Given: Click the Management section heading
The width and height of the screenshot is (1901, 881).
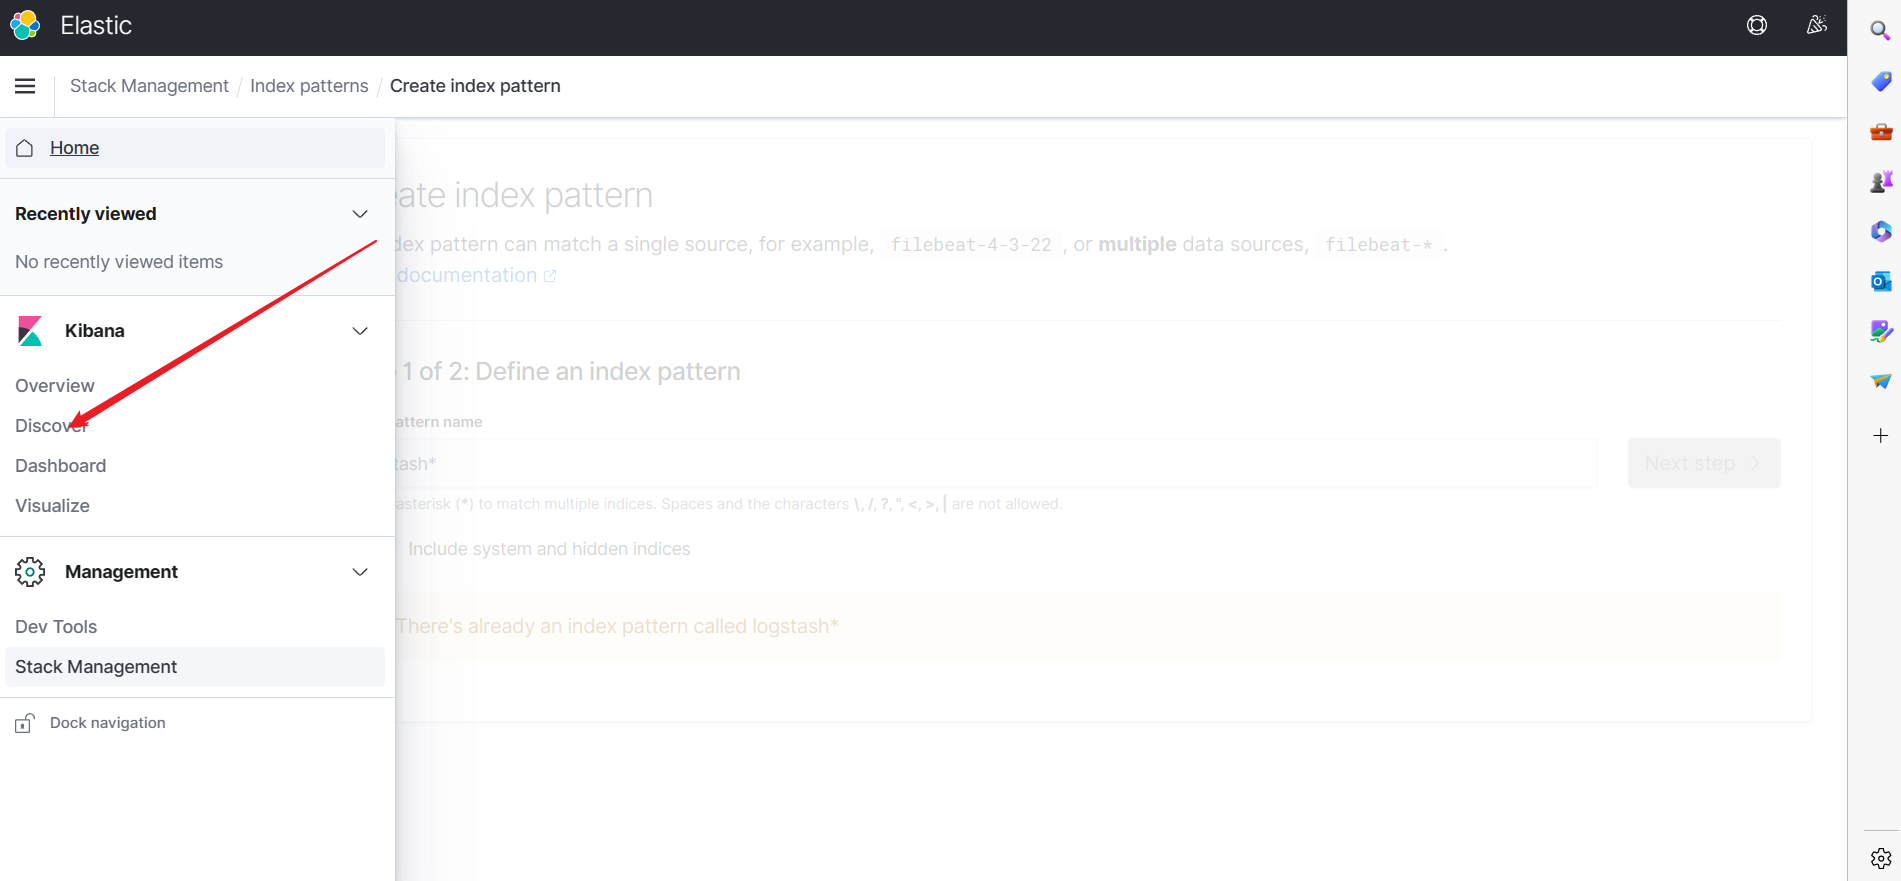Looking at the screenshot, I should (121, 572).
